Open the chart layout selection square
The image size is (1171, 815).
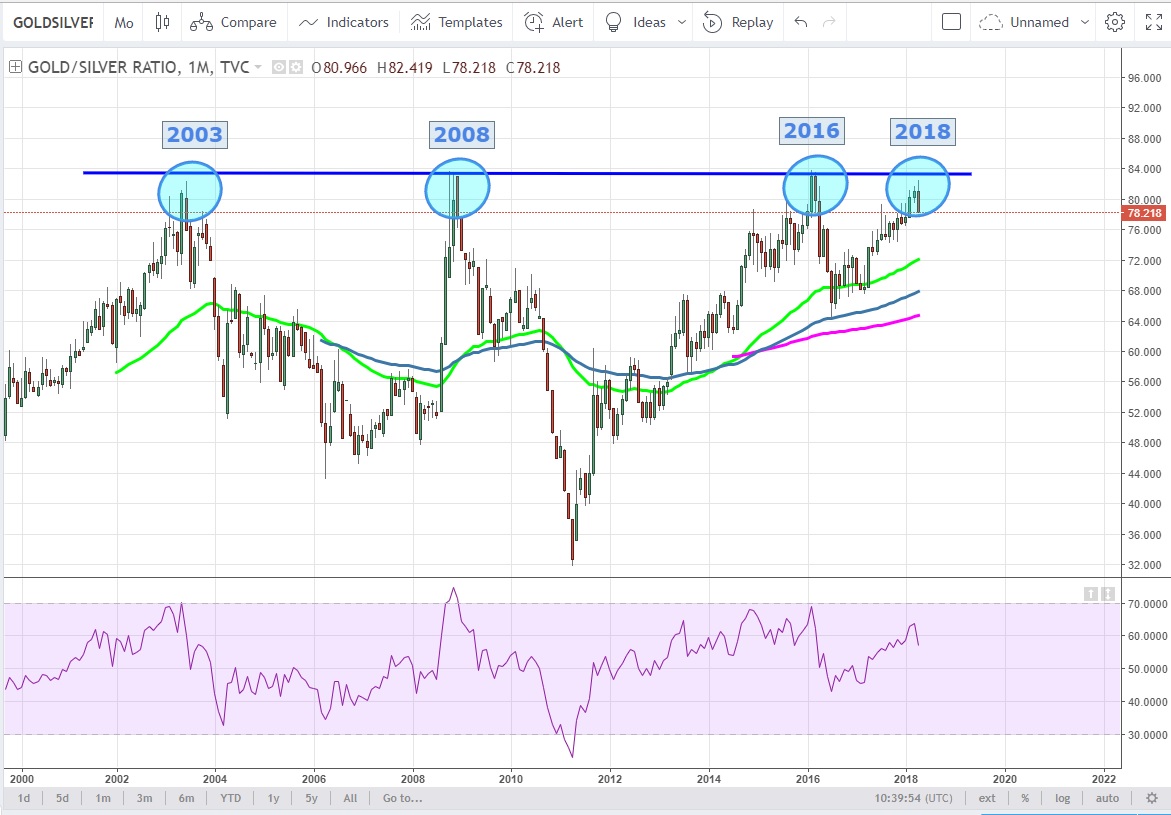point(952,22)
